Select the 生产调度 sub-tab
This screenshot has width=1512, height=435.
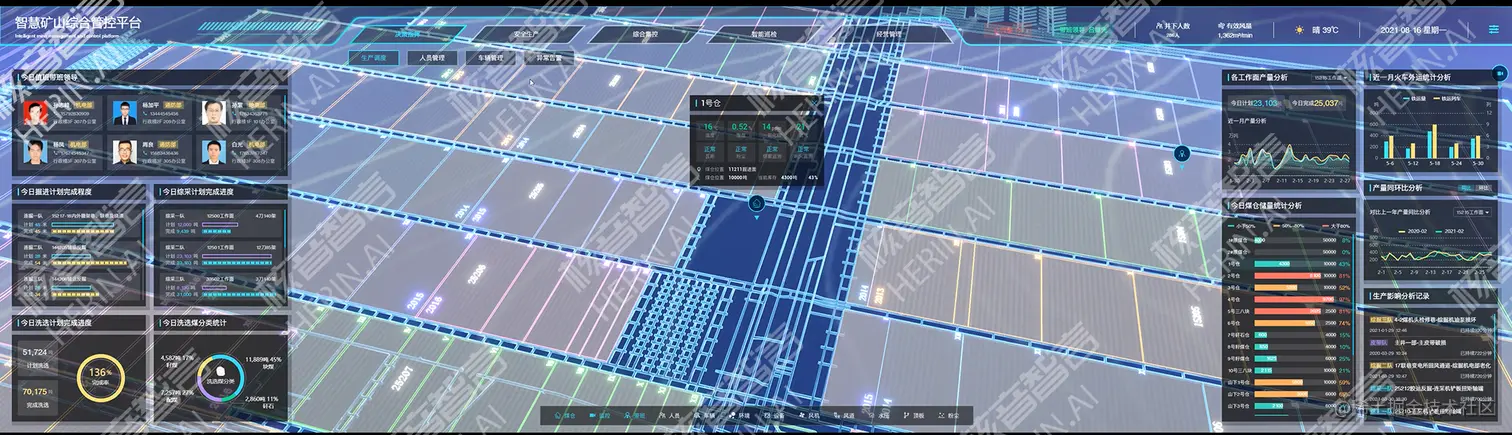[x=374, y=58]
